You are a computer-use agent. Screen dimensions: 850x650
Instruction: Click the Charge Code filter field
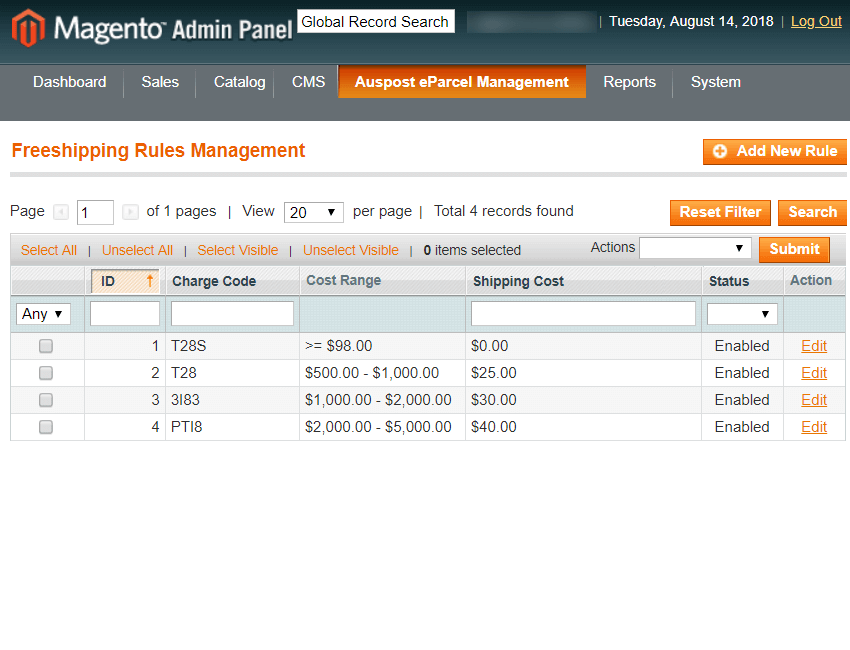pos(232,314)
